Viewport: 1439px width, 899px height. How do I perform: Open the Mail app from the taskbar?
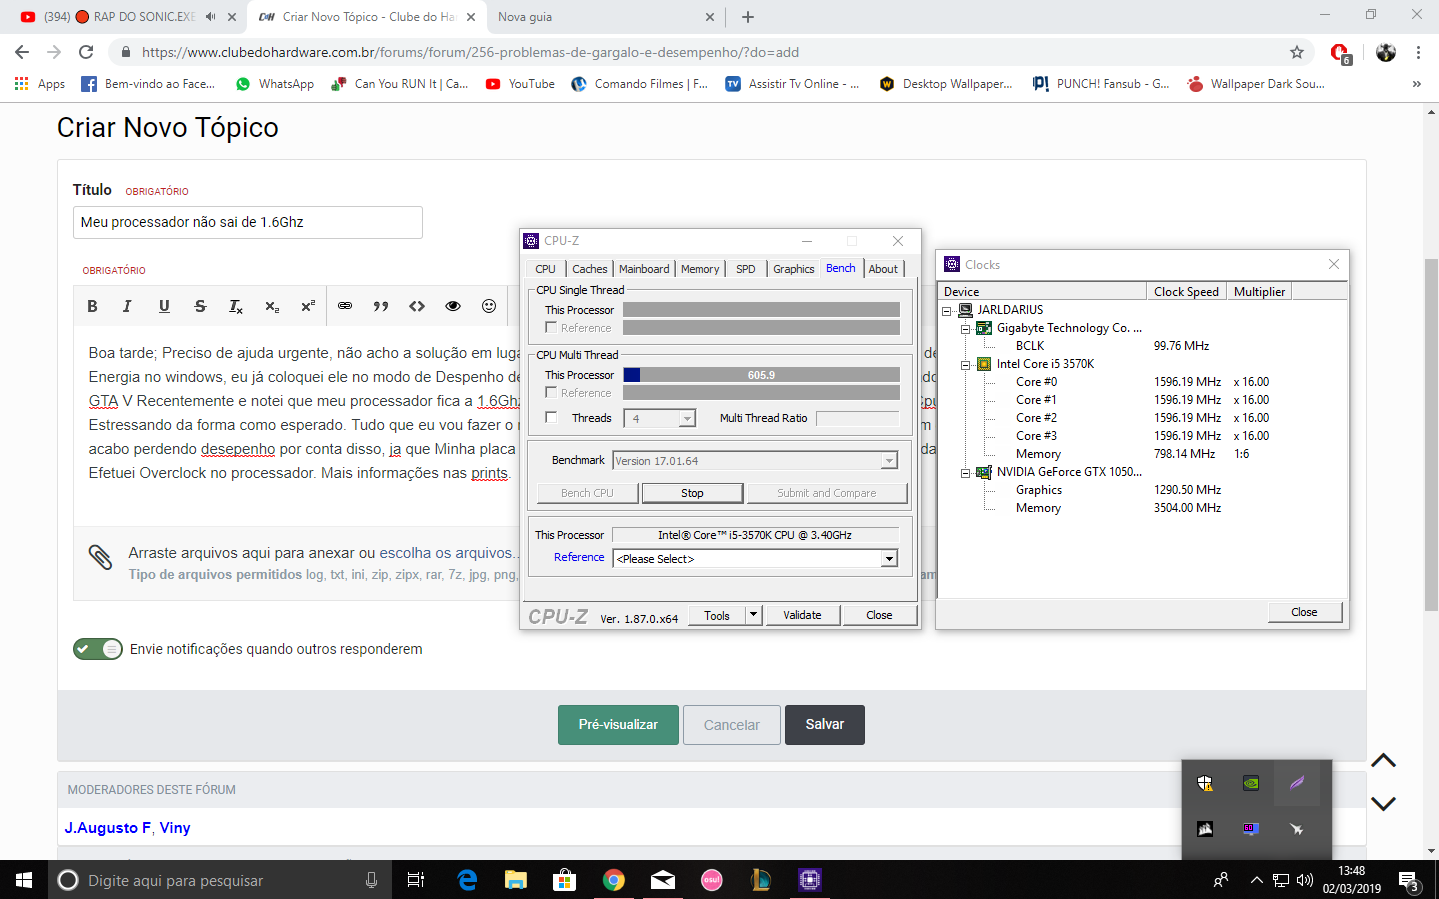pyautogui.click(x=663, y=880)
